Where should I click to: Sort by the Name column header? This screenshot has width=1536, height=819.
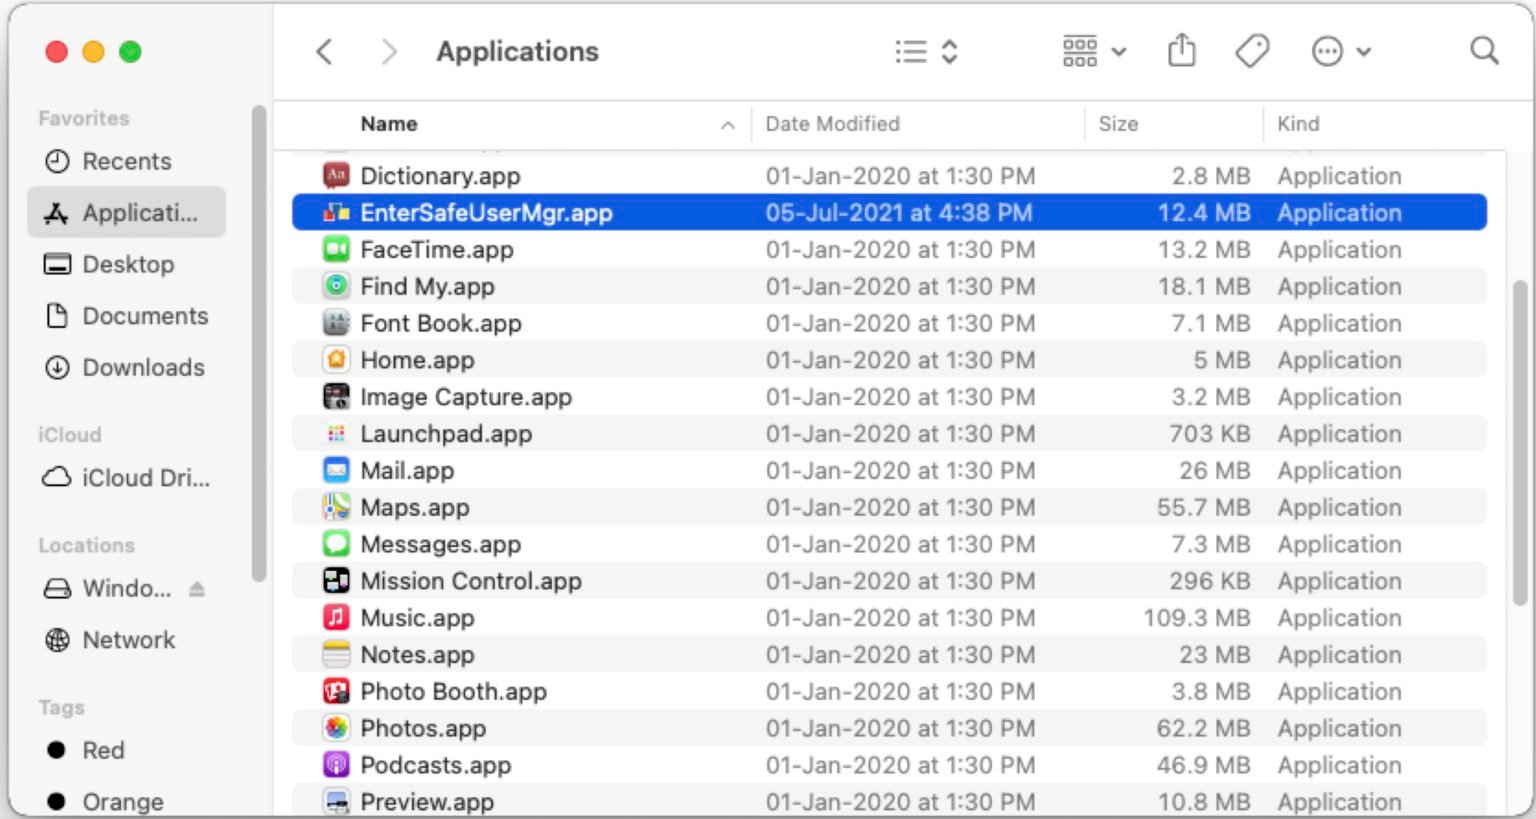click(x=389, y=124)
